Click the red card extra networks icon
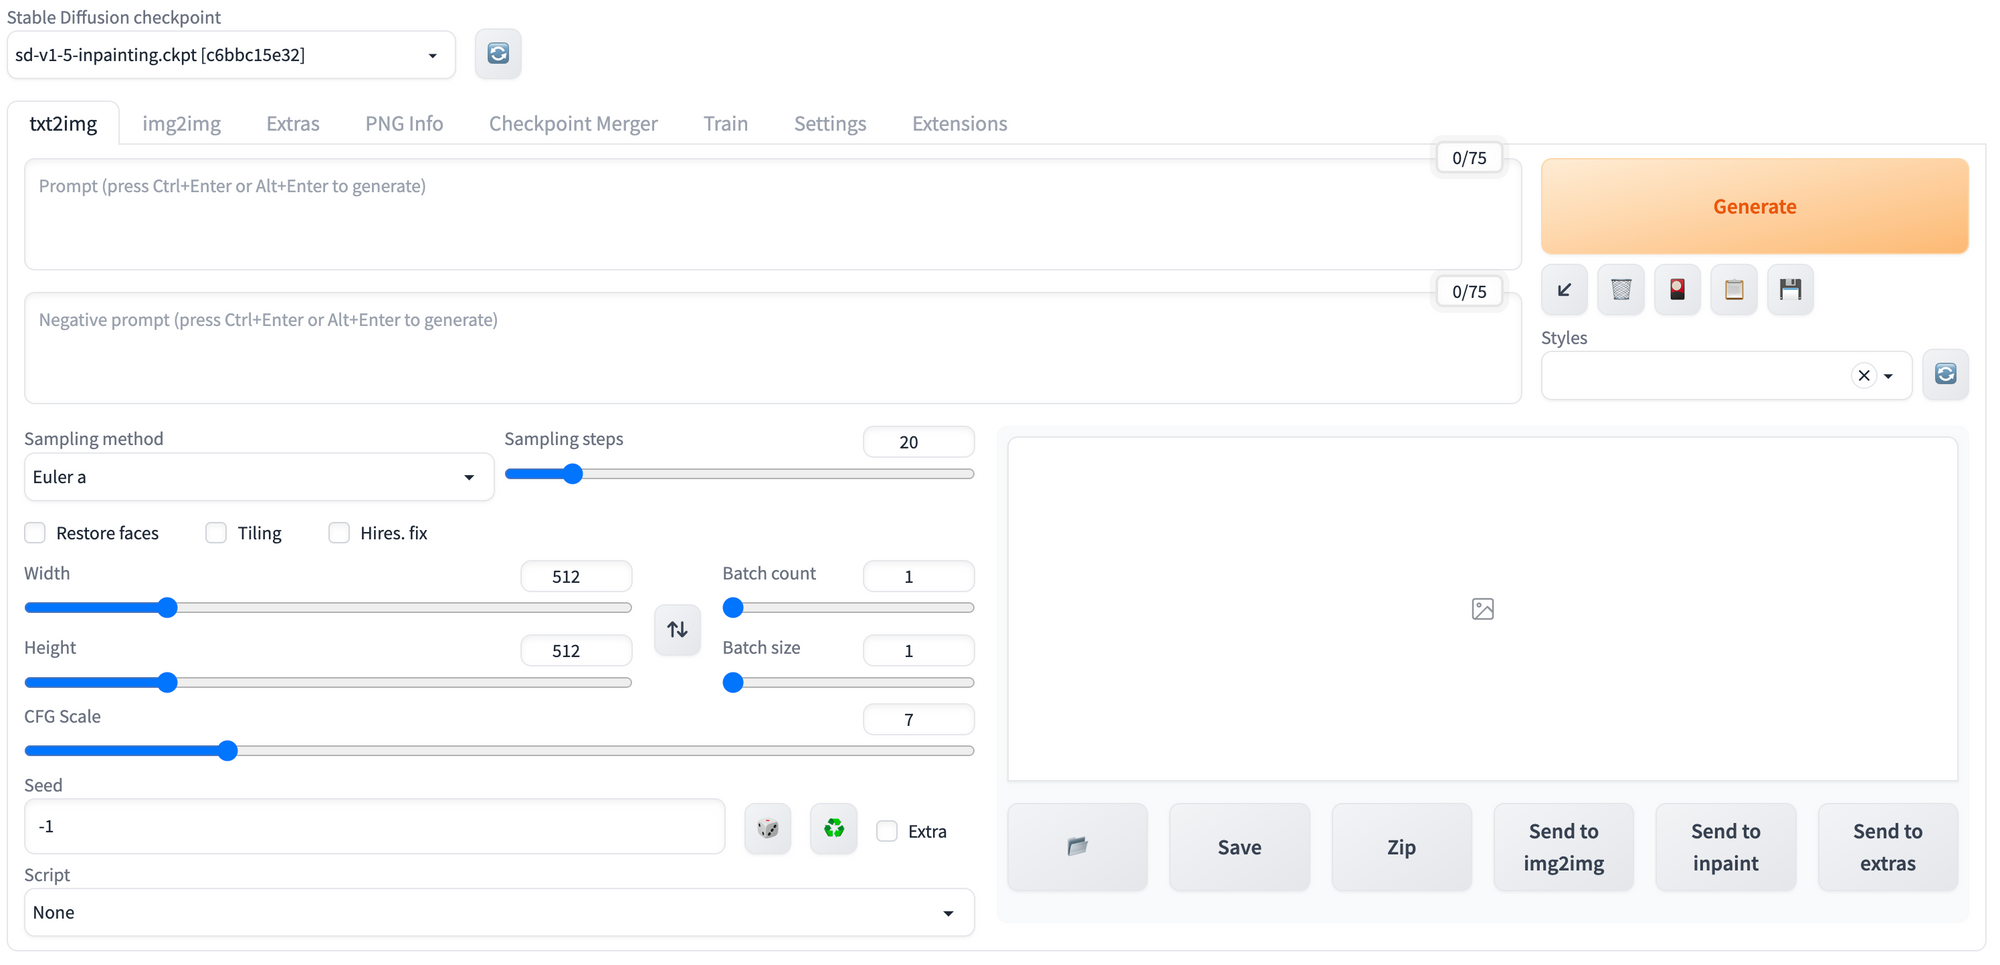2000x965 pixels. 1678,290
